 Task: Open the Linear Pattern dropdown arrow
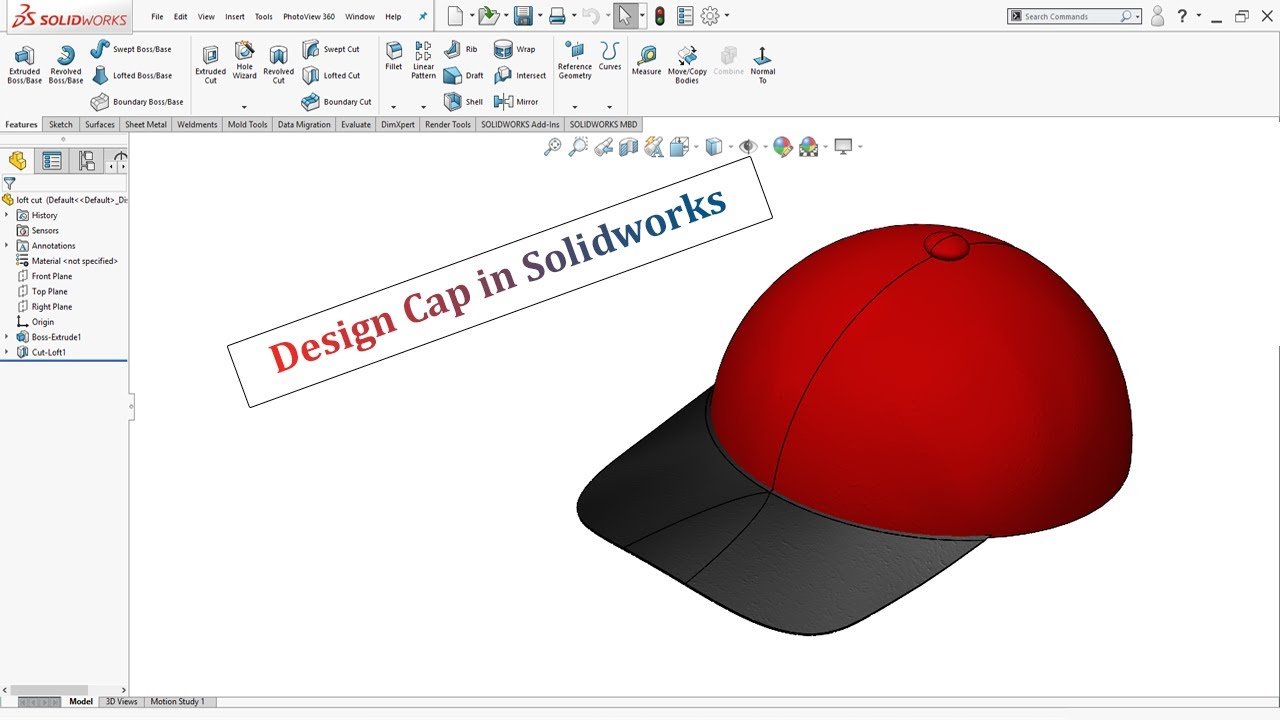(423, 107)
